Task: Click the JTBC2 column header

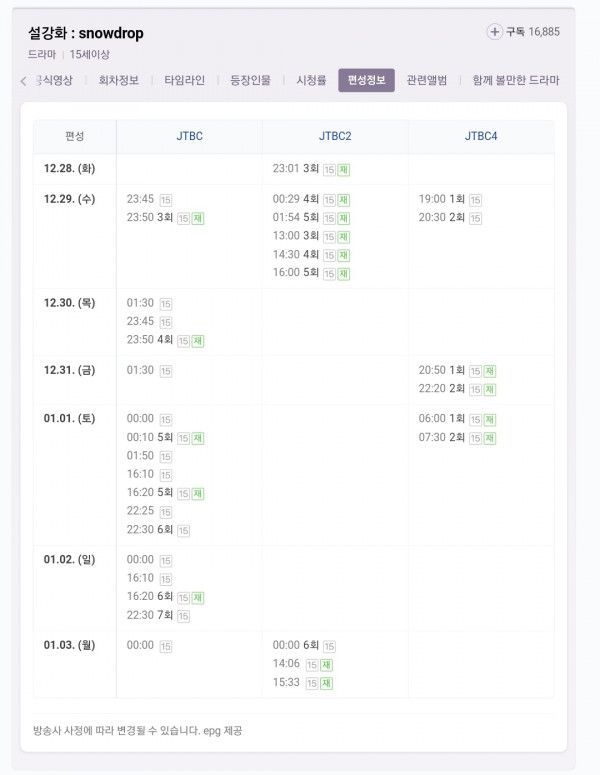Action: [x=335, y=137]
